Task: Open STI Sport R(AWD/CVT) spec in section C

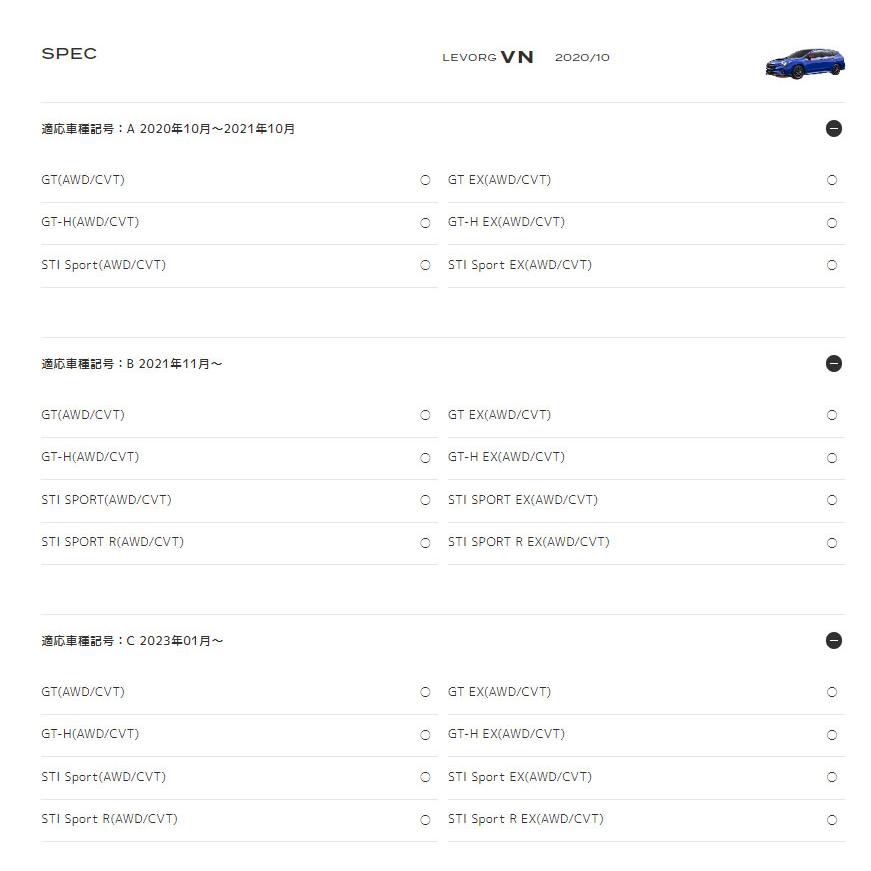Action: (x=239, y=820)
